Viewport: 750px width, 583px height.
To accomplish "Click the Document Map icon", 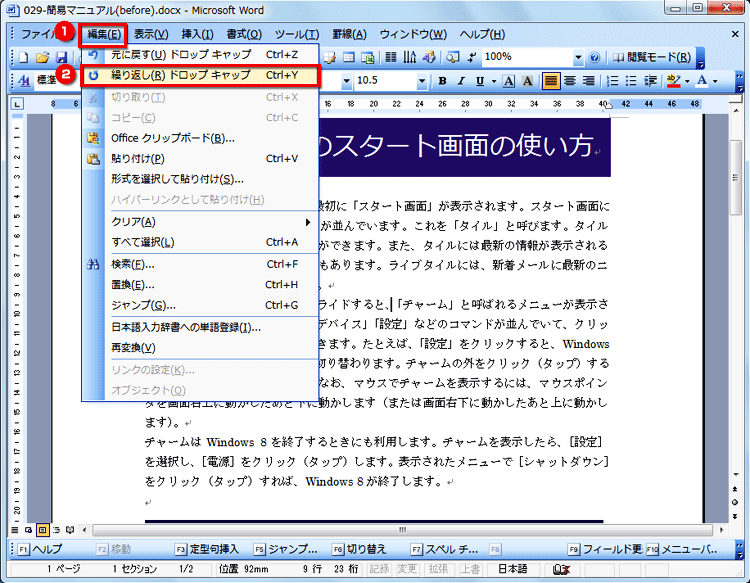I will pyautogui.click(x=452, y=57).
